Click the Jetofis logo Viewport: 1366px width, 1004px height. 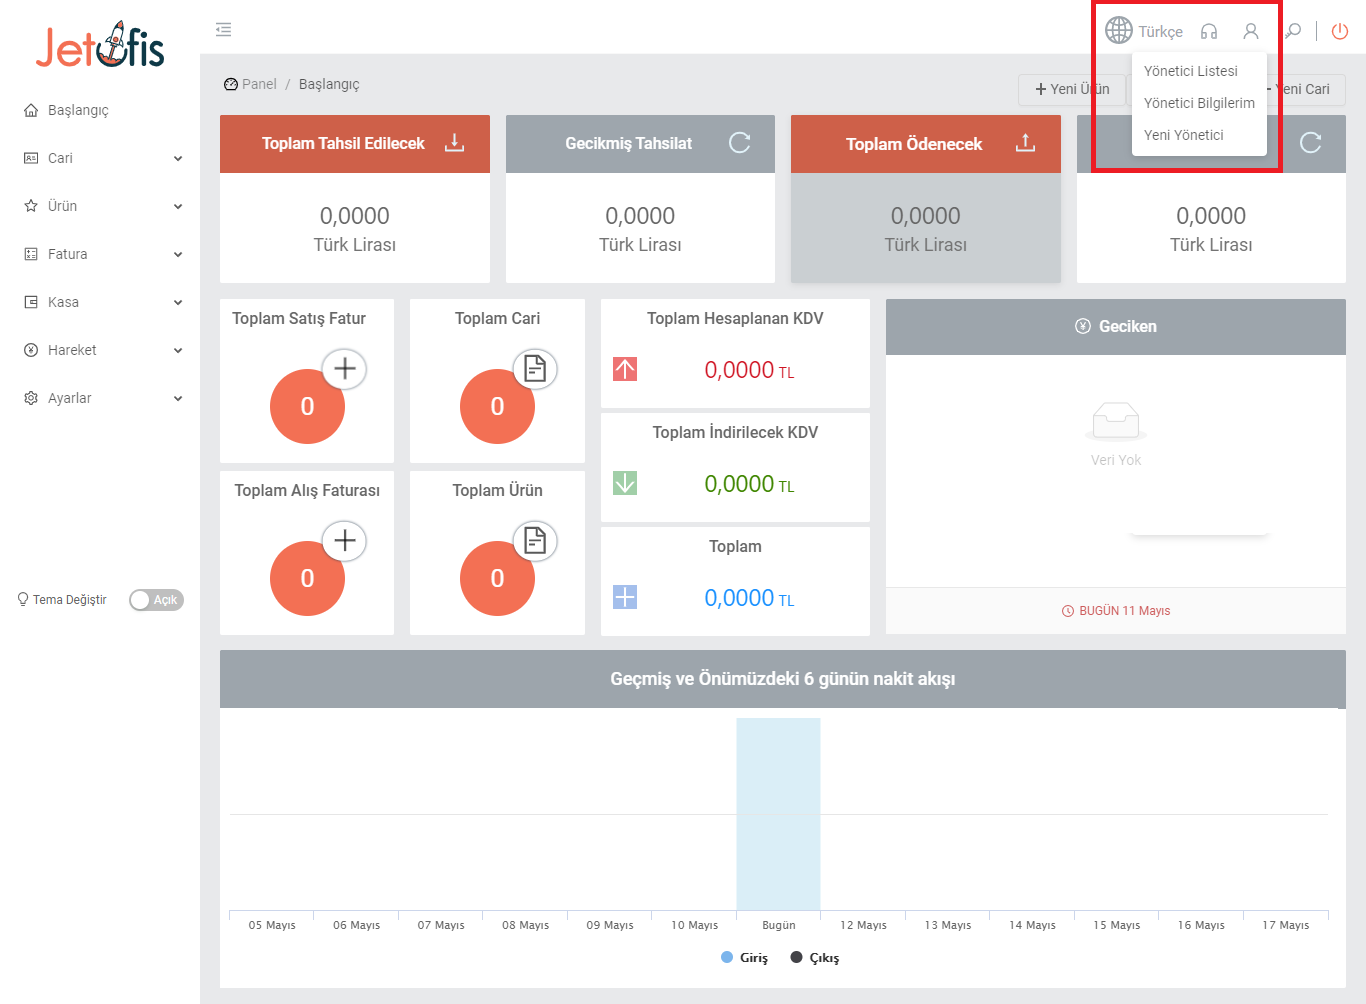coord(100,45)
